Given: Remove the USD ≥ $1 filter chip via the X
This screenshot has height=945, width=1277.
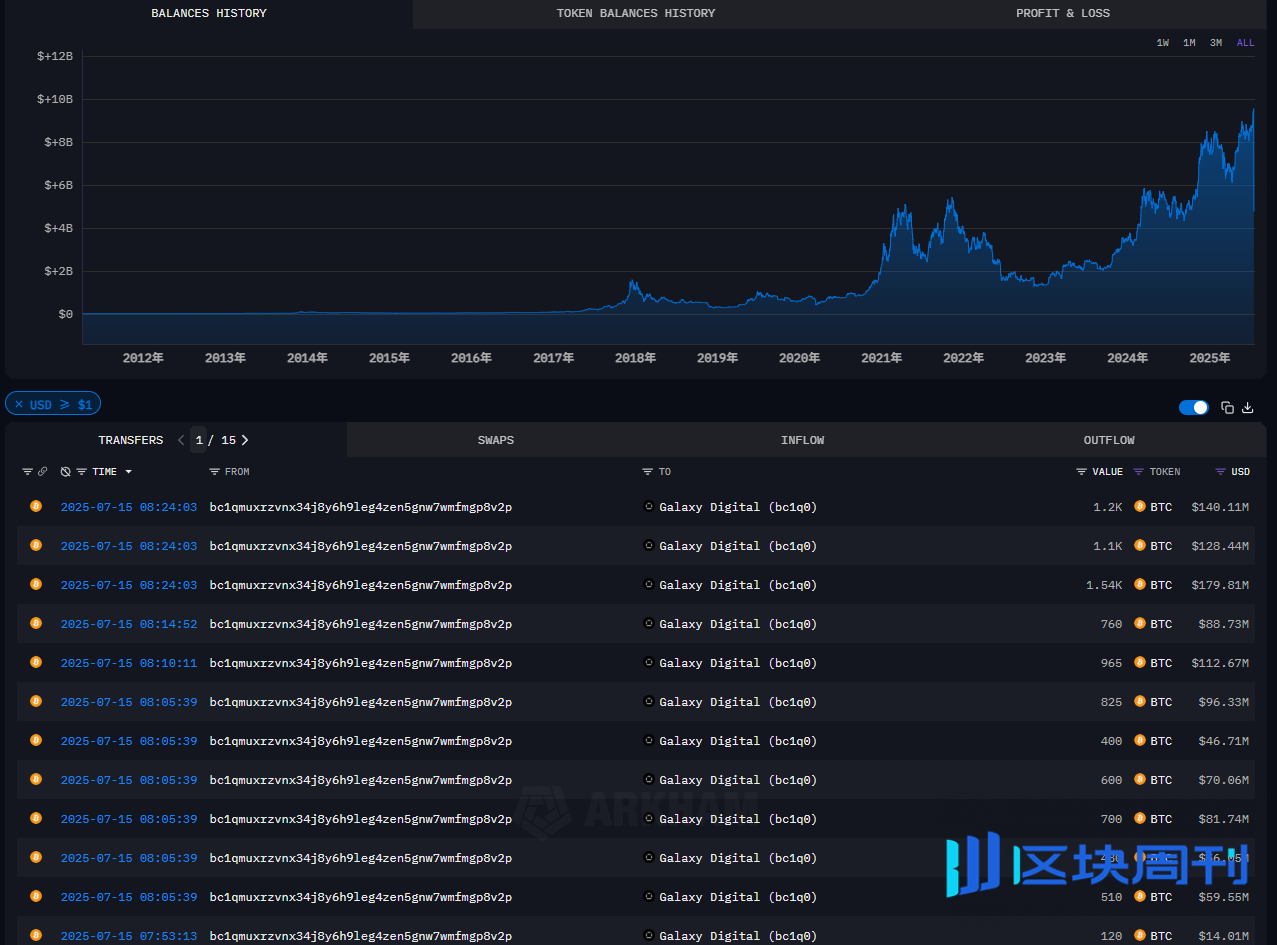Looking at the screenshot, I should click(19, 405).
